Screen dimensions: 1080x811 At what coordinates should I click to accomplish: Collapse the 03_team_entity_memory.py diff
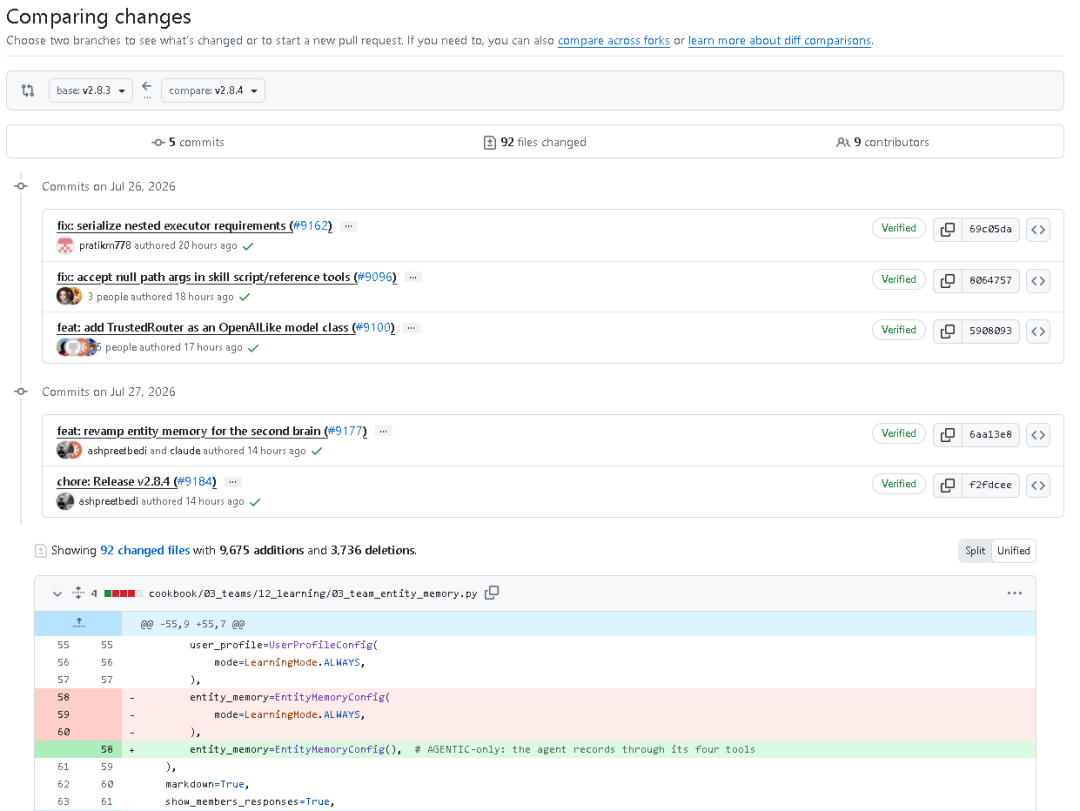point(57,593)
